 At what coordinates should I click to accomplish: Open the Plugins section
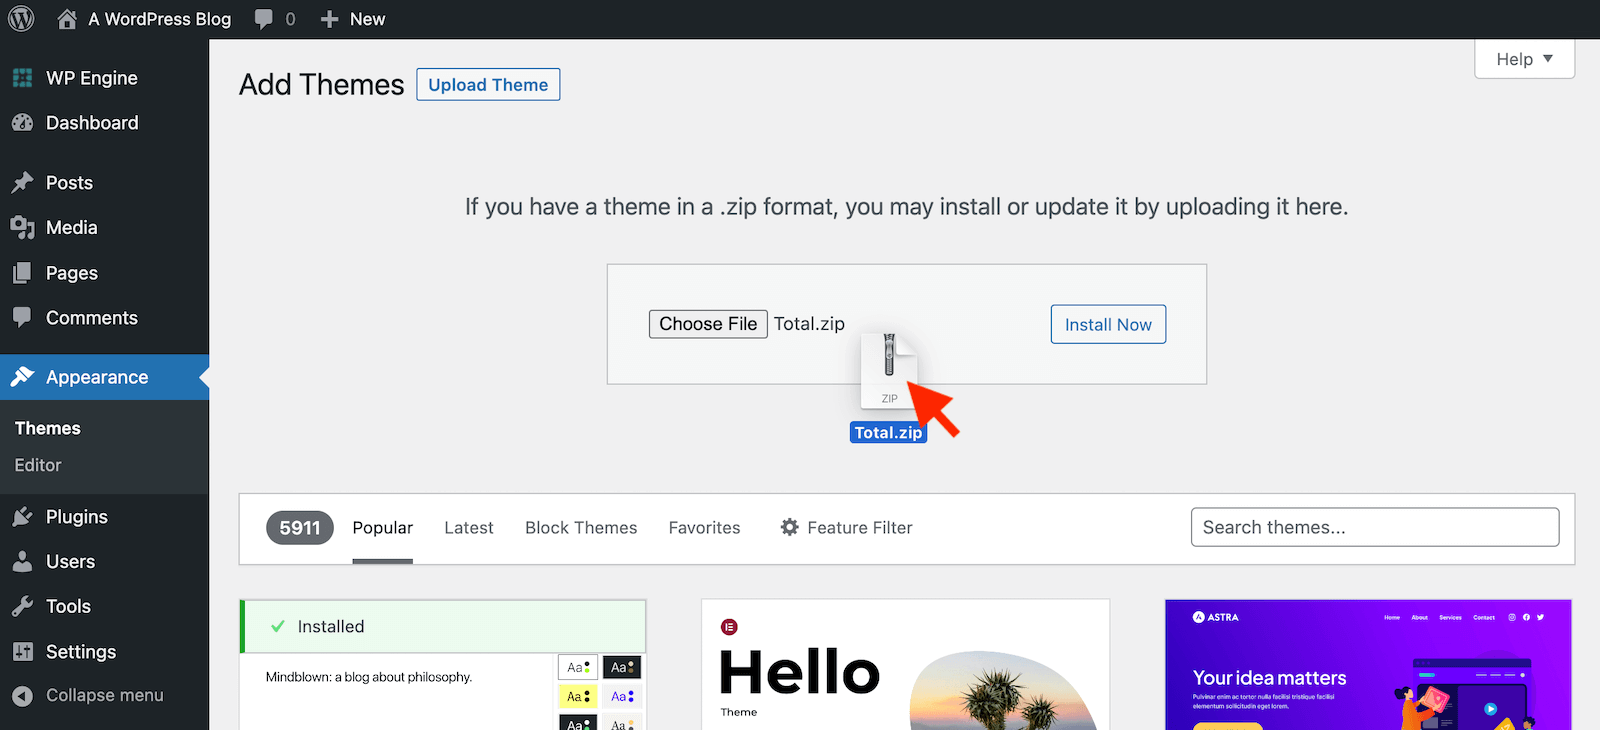point(77,517)
